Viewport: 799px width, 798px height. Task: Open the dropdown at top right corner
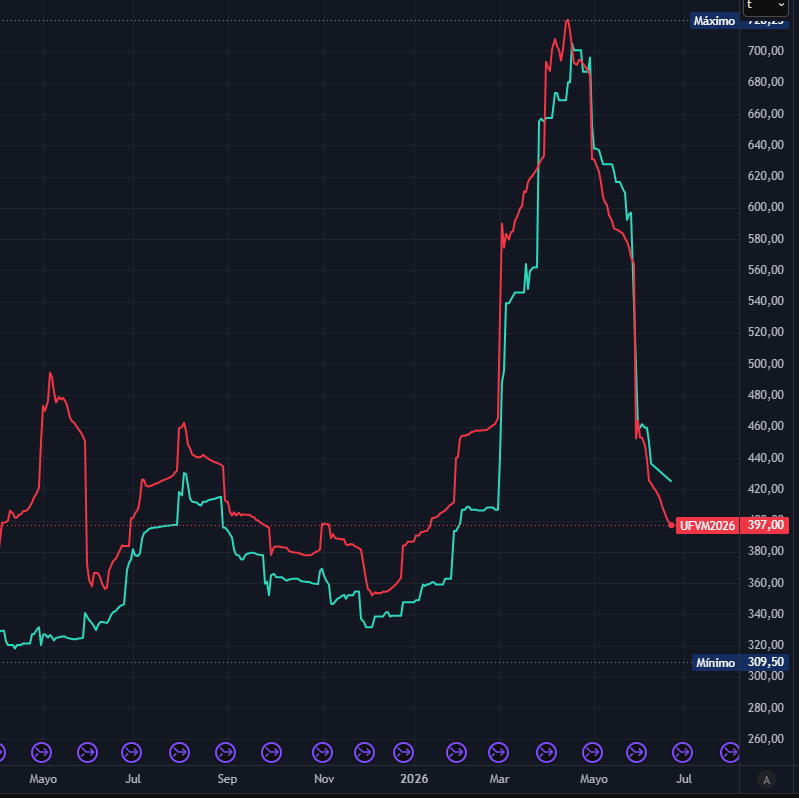pos(765,6)
